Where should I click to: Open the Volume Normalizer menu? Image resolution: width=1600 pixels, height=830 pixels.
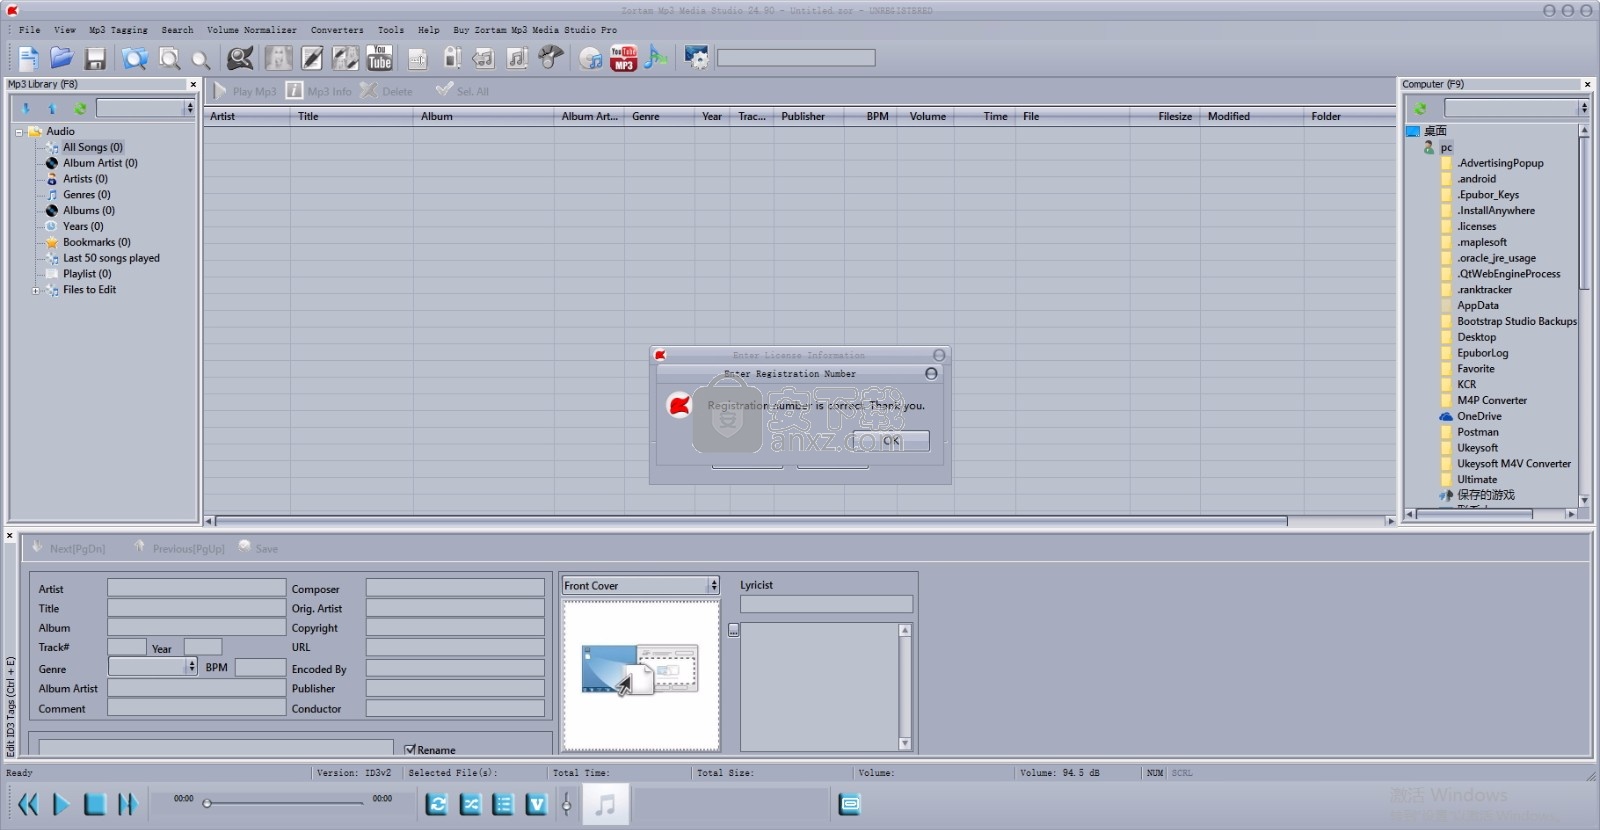tap(252, 30)
